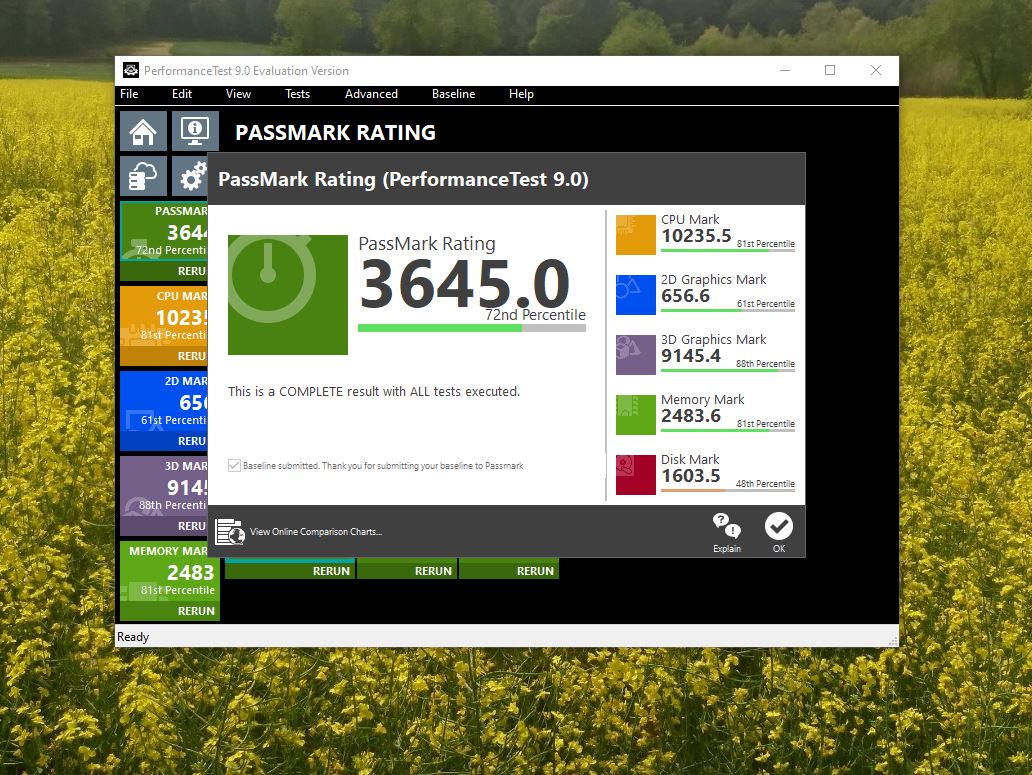The width and height of the screenshot is (1032, 775).
Task: Open the Baseline menu
Action: pos(453,94)
